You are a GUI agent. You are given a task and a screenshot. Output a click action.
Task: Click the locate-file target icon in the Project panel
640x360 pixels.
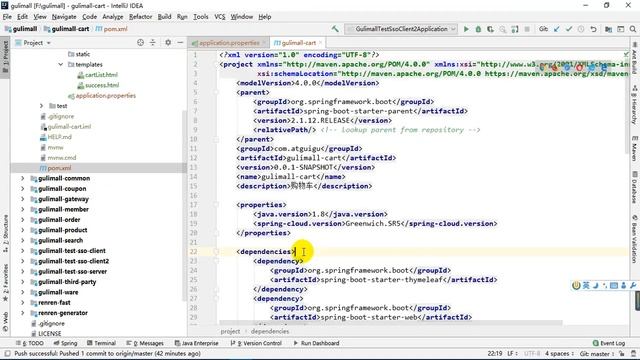coord(140,42)
